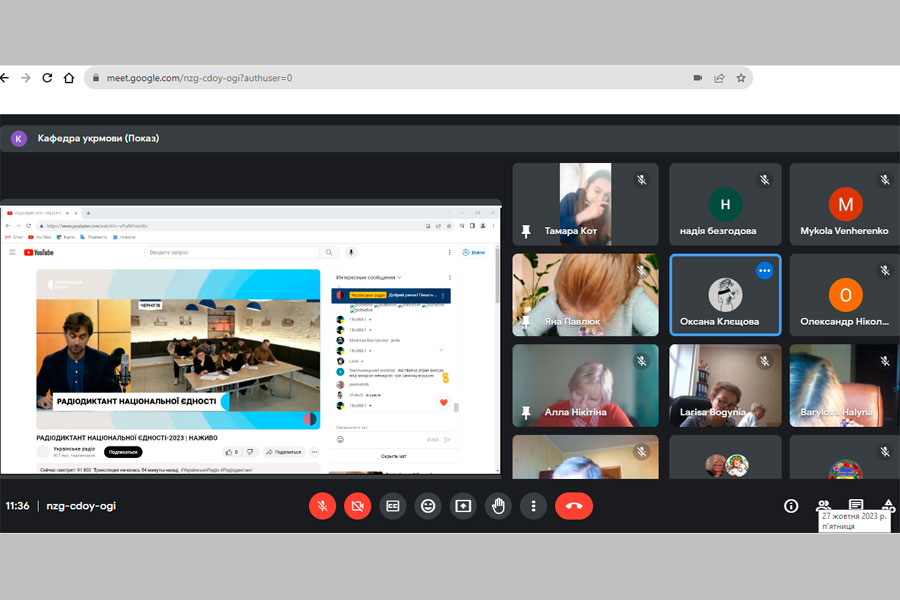Turn on the camera in Meet
The height and width of the screenshot is (600, 900).
pyautogui.click(x=358, y=506)
